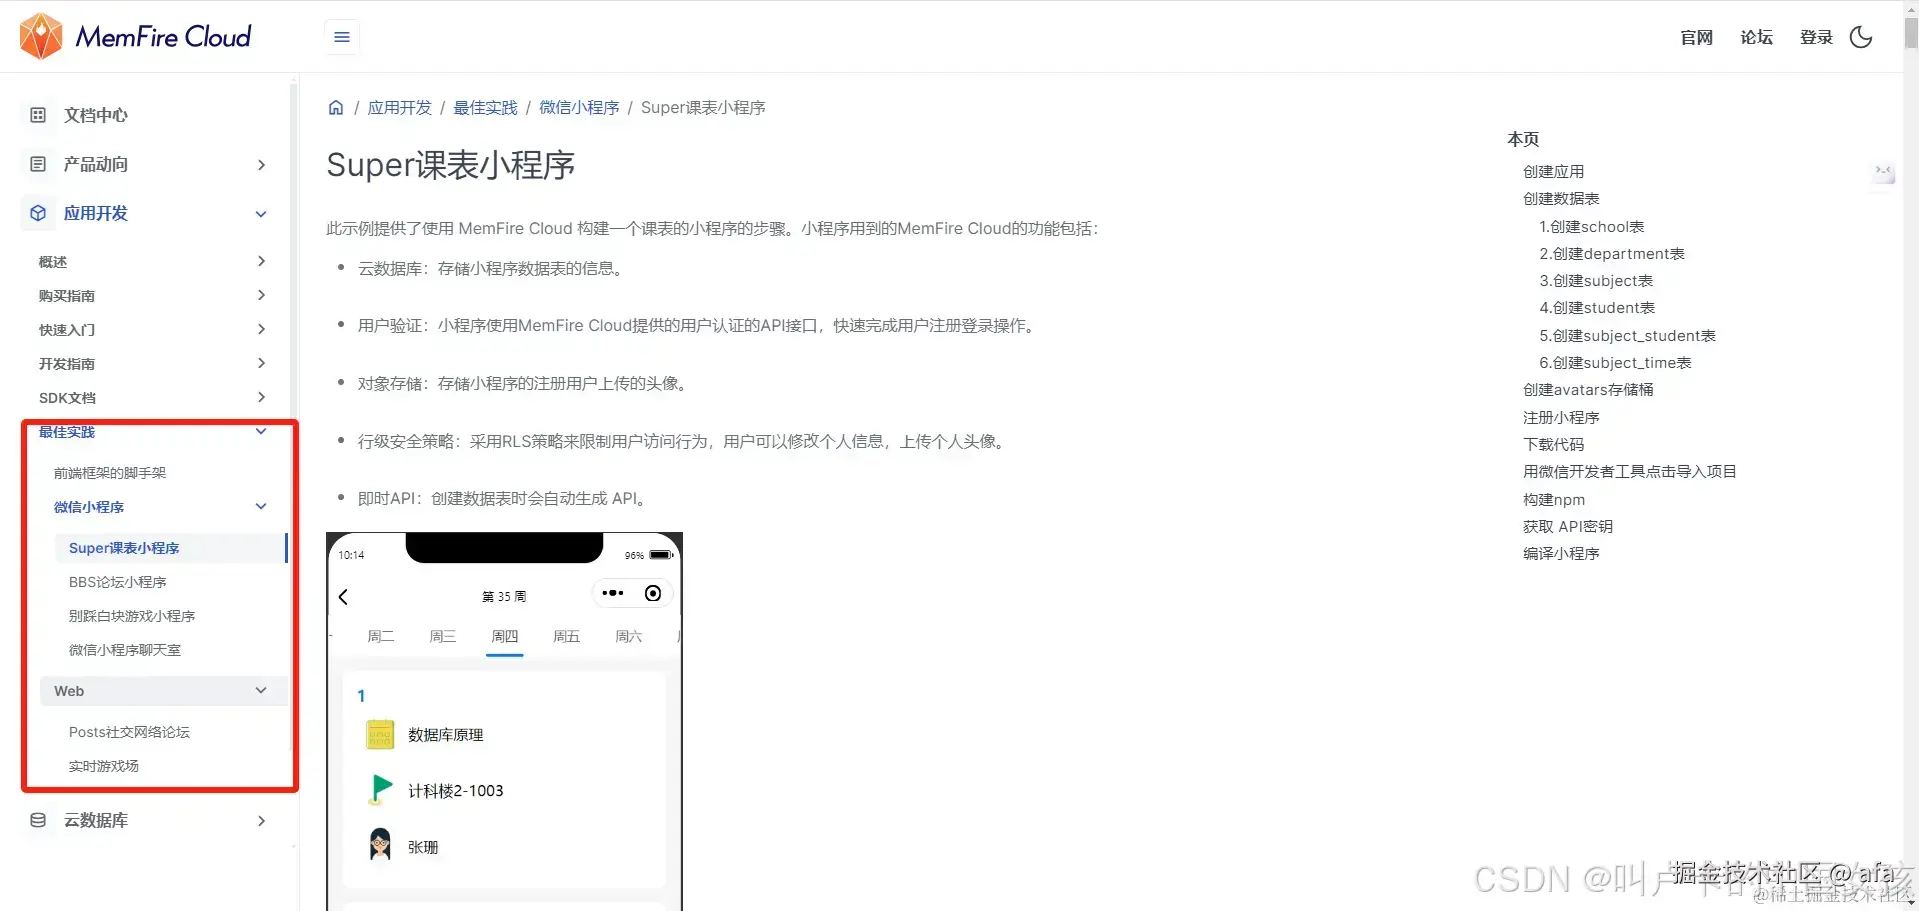Expand the Web section in sidebar

click(260, 690)
